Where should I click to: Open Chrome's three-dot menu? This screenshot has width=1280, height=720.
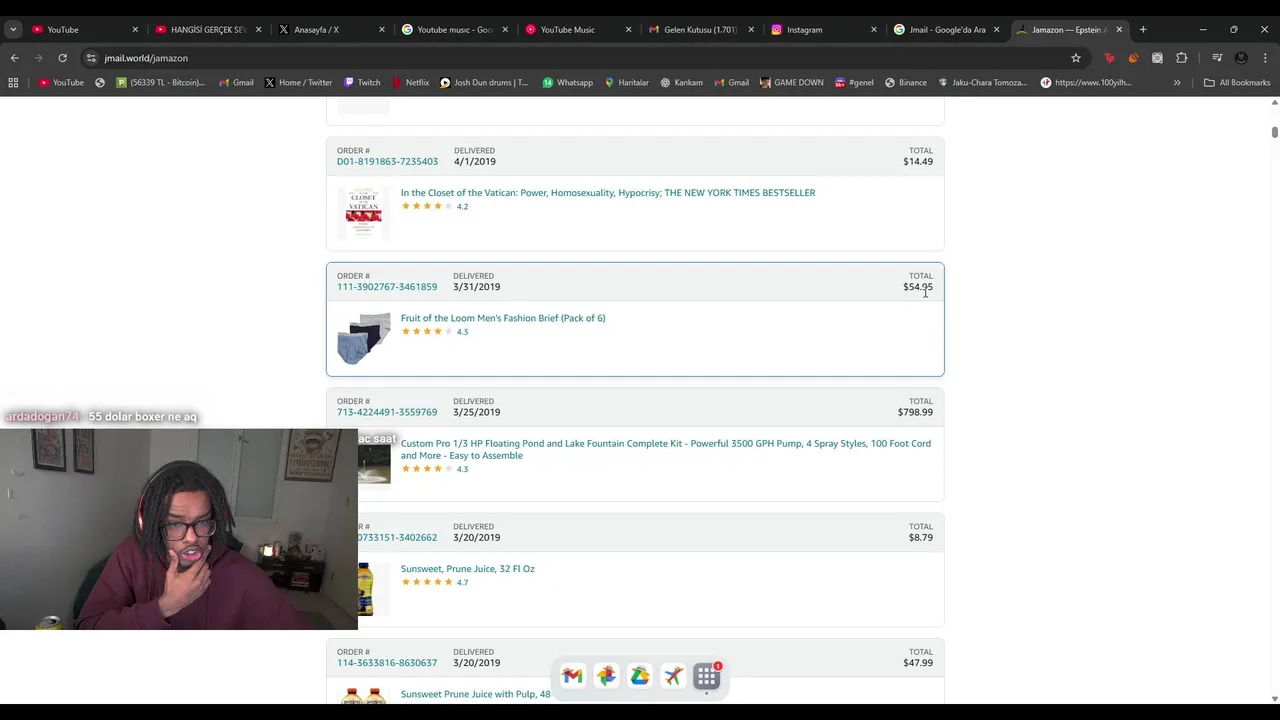coord(1265,58)
